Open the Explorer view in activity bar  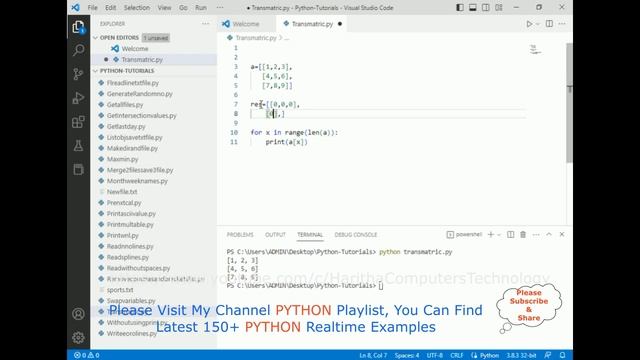pos(78,27)
